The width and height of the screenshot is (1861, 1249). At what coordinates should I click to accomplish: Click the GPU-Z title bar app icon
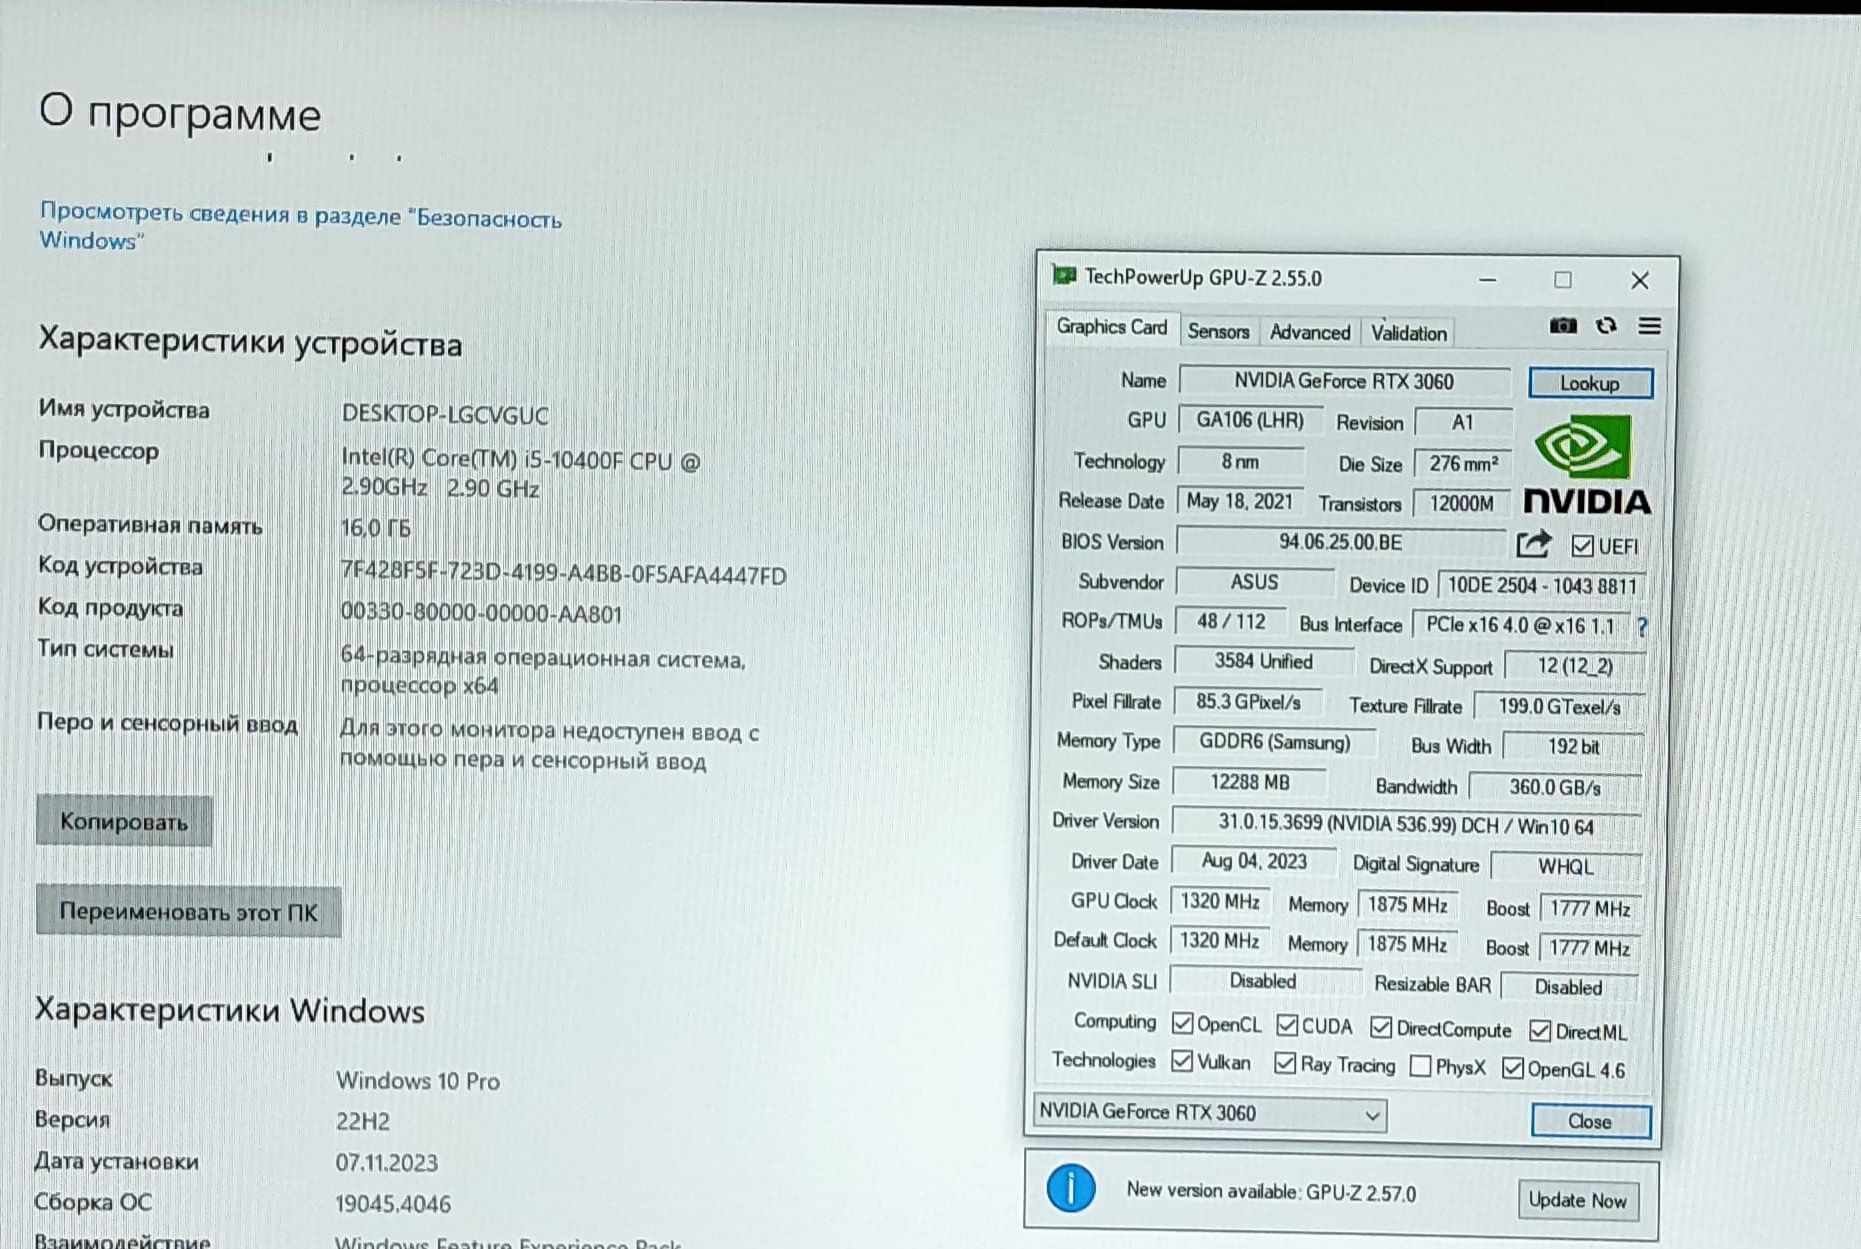pyautogui.click(x=1063, y=275)
